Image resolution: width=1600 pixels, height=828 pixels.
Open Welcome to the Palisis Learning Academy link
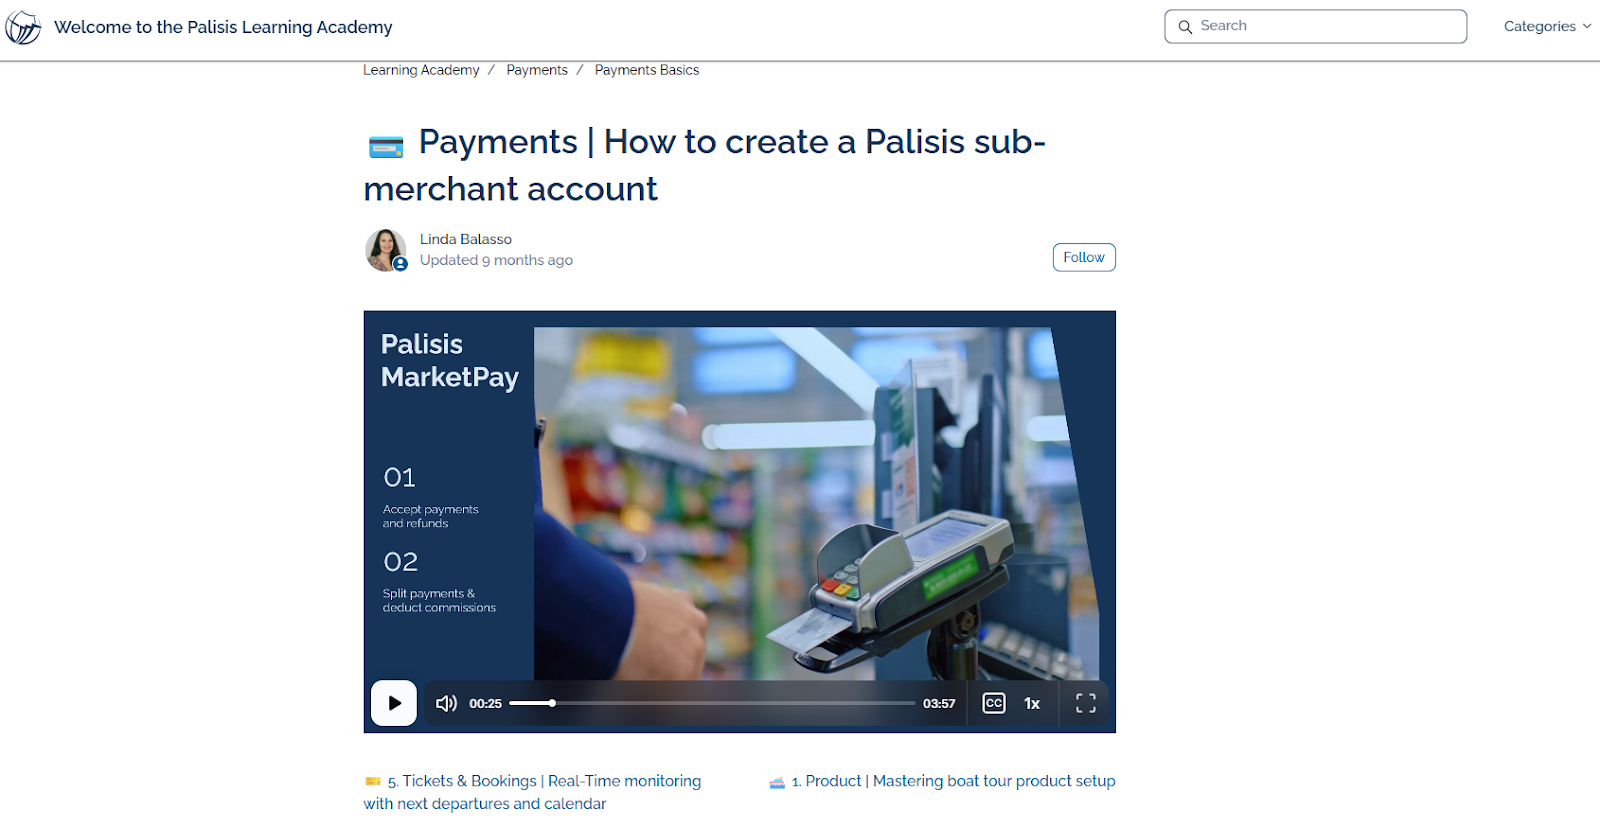tap(223, 27)
